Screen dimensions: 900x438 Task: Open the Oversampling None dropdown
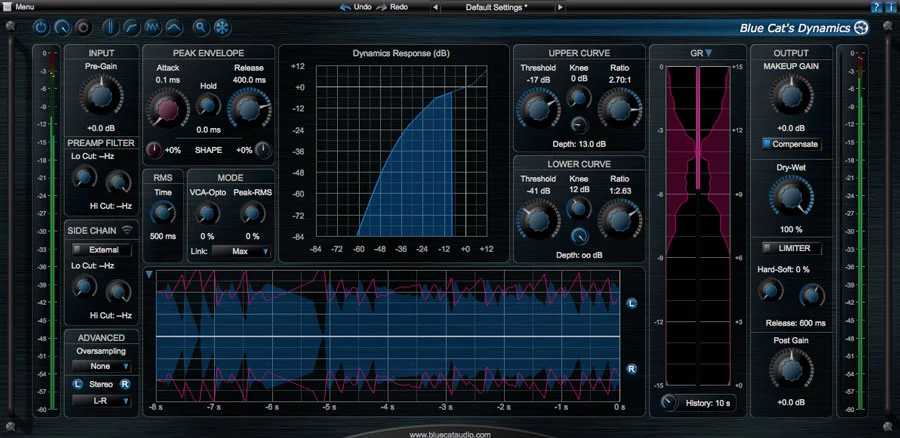(x=102, y=366)
